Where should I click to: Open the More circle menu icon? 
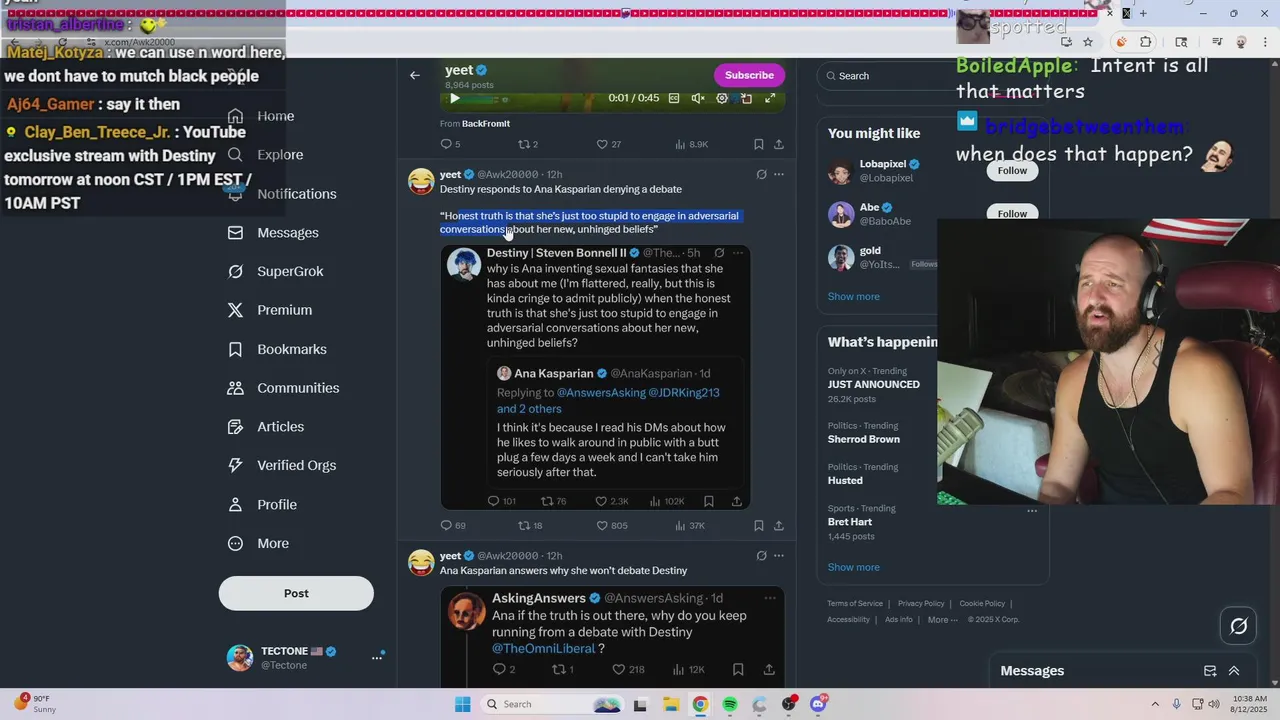235,543
